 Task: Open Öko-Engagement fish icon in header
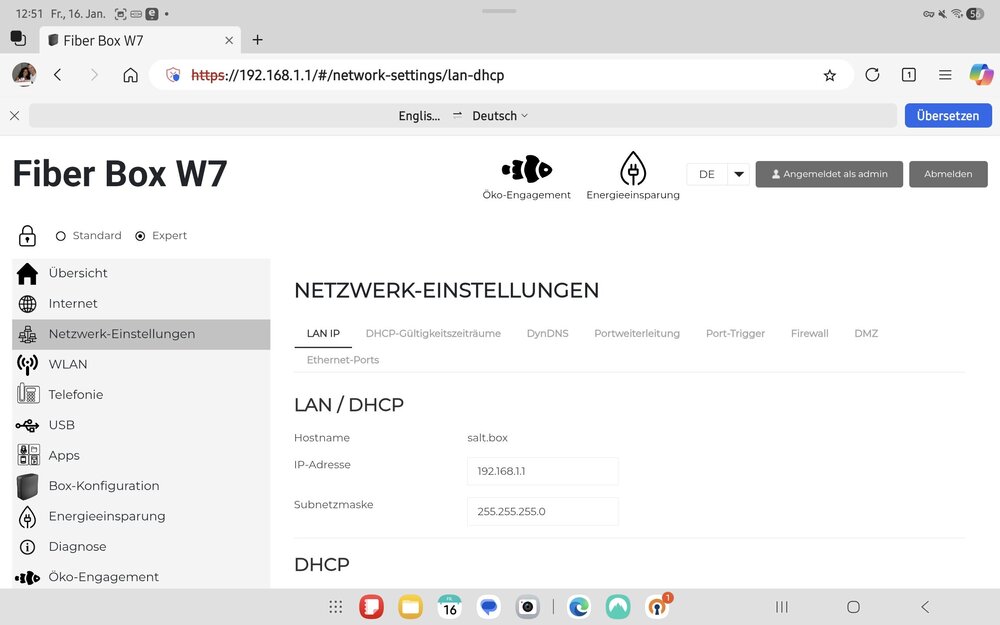pyautogui.click(x=526, y=169)
